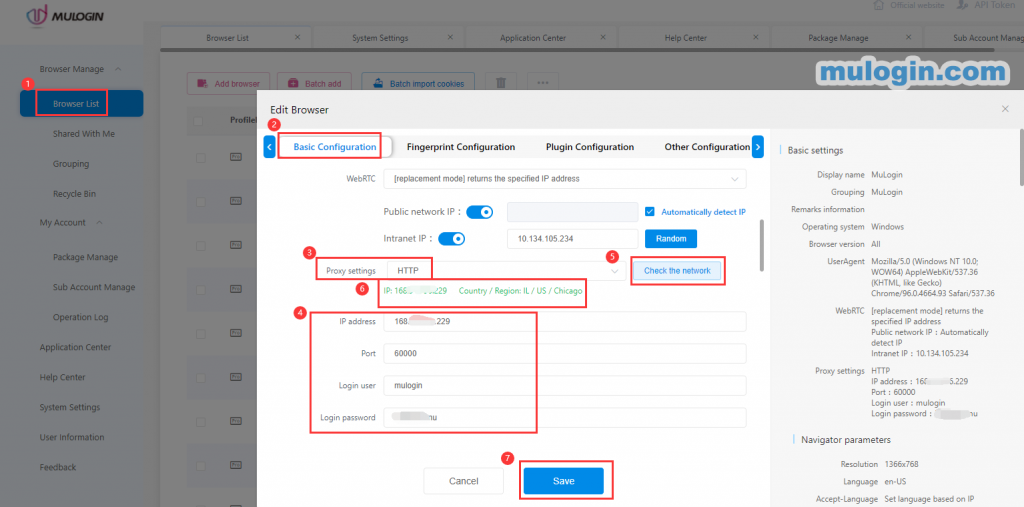1024x507 pixels.
Task: Toggle the Intranet IP switch
Action: [x=451, y=238]
